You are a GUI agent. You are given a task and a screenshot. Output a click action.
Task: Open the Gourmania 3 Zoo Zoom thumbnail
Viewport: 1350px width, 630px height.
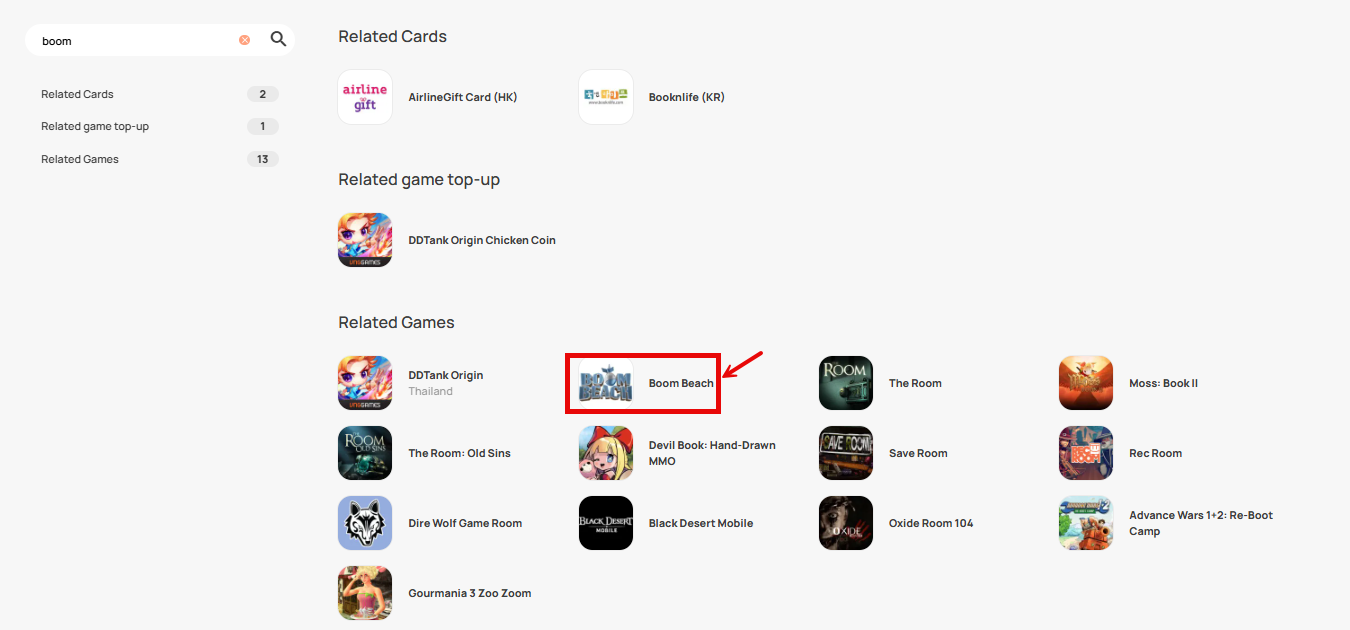tap(365, 593)
